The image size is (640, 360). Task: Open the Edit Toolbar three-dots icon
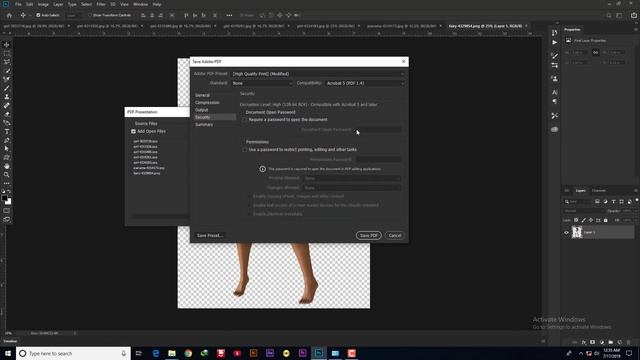7,183
